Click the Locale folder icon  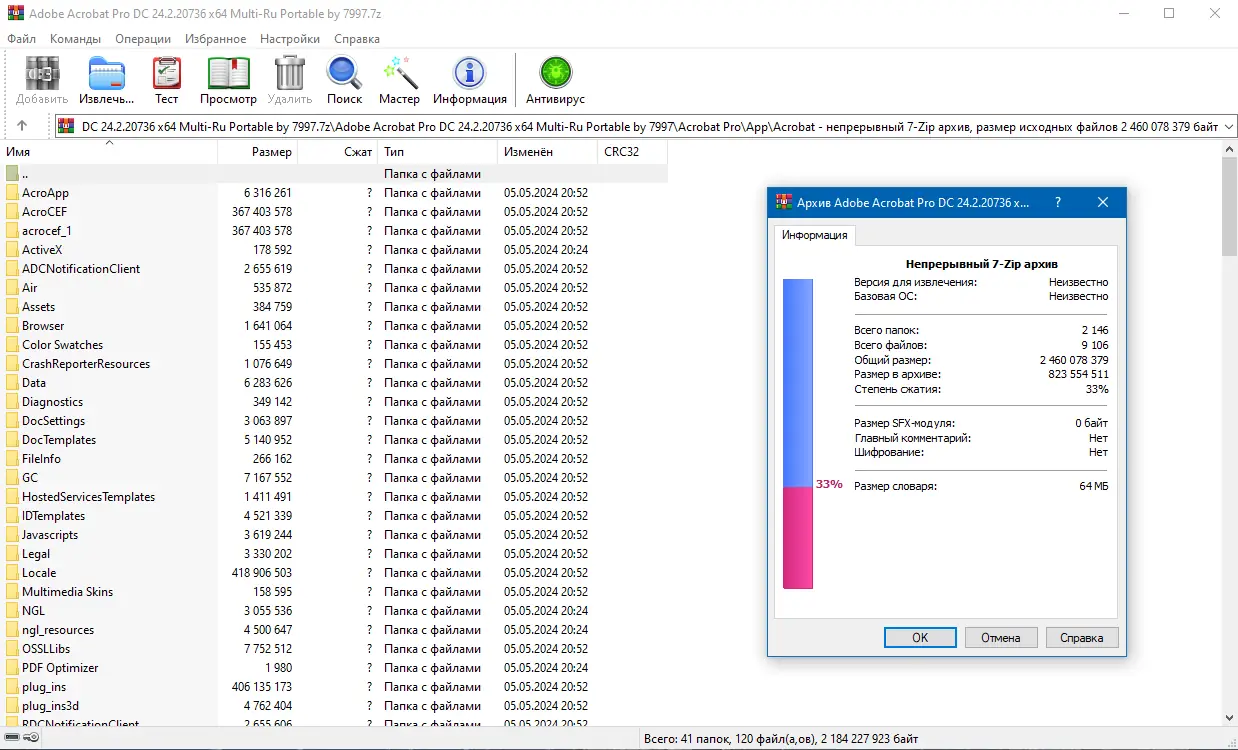click(12, 573)
